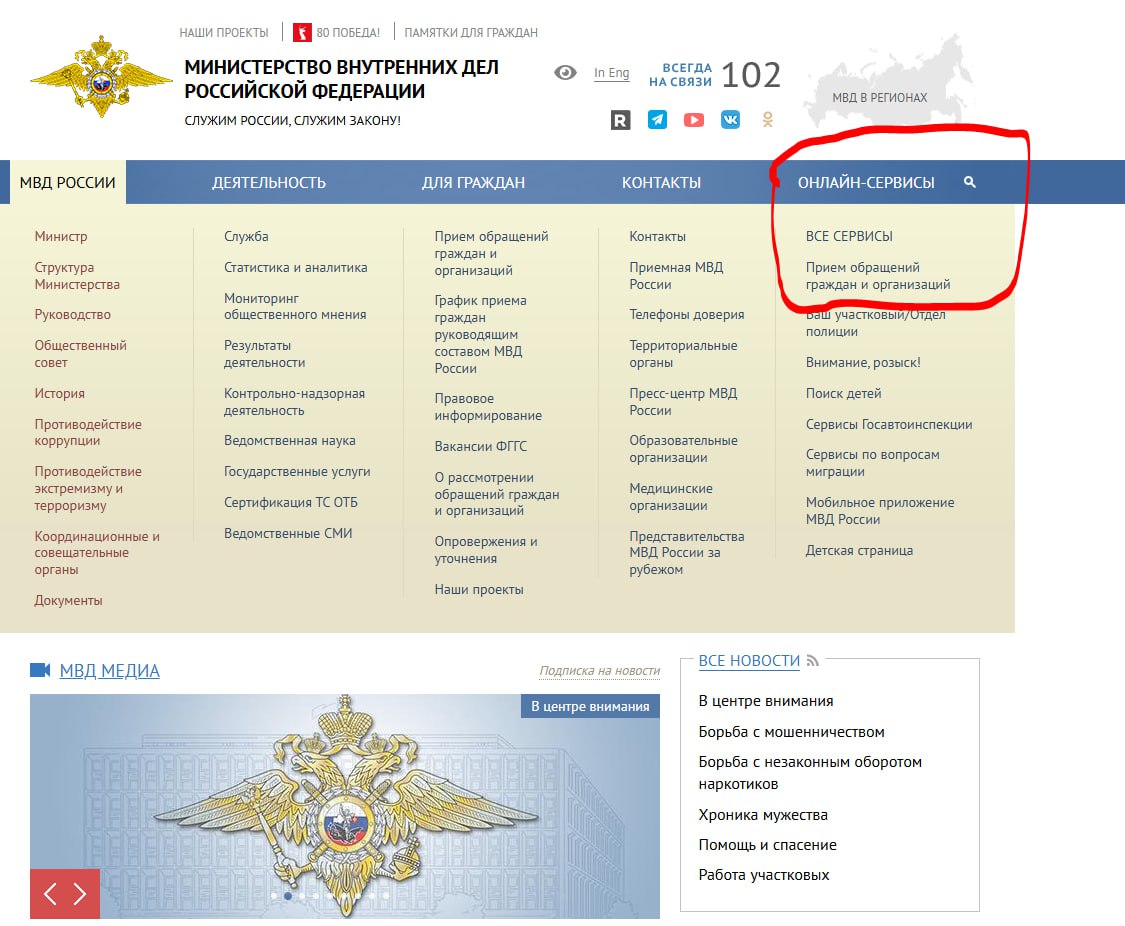Select the МВД РОССИИ tab
This screenshot has height=926, width=1125.
68,183
